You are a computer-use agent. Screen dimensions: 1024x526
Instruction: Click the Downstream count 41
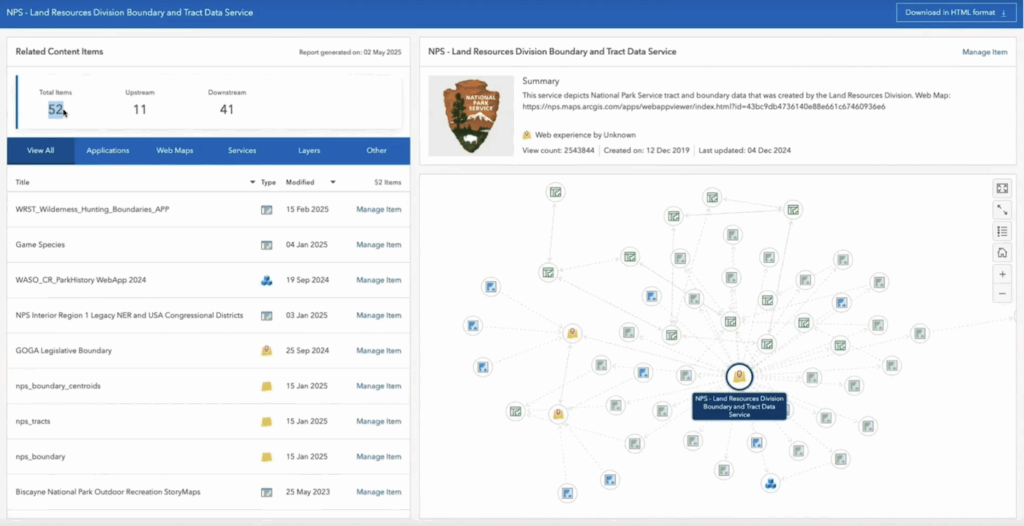click(x=227, y=109)
